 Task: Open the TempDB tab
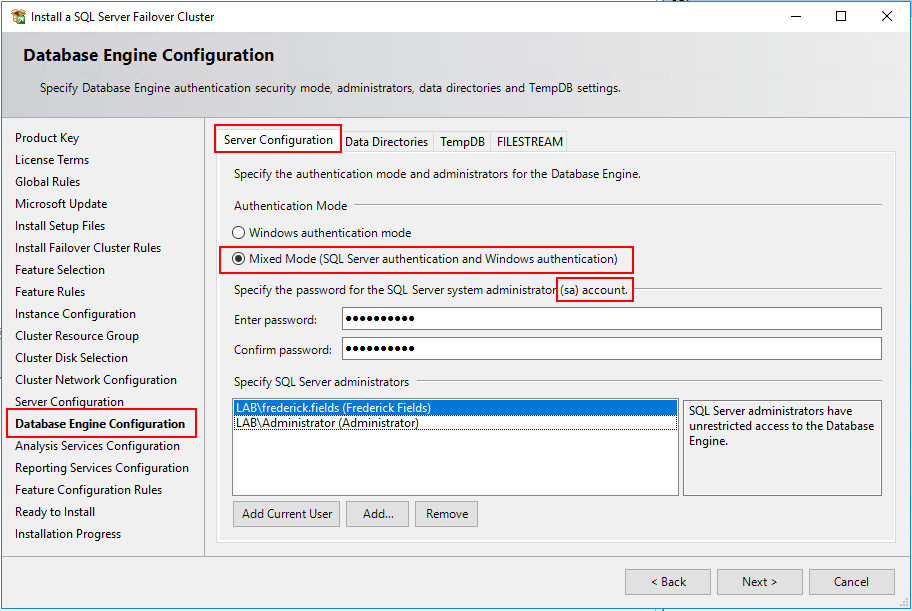(x=462, y=142)
